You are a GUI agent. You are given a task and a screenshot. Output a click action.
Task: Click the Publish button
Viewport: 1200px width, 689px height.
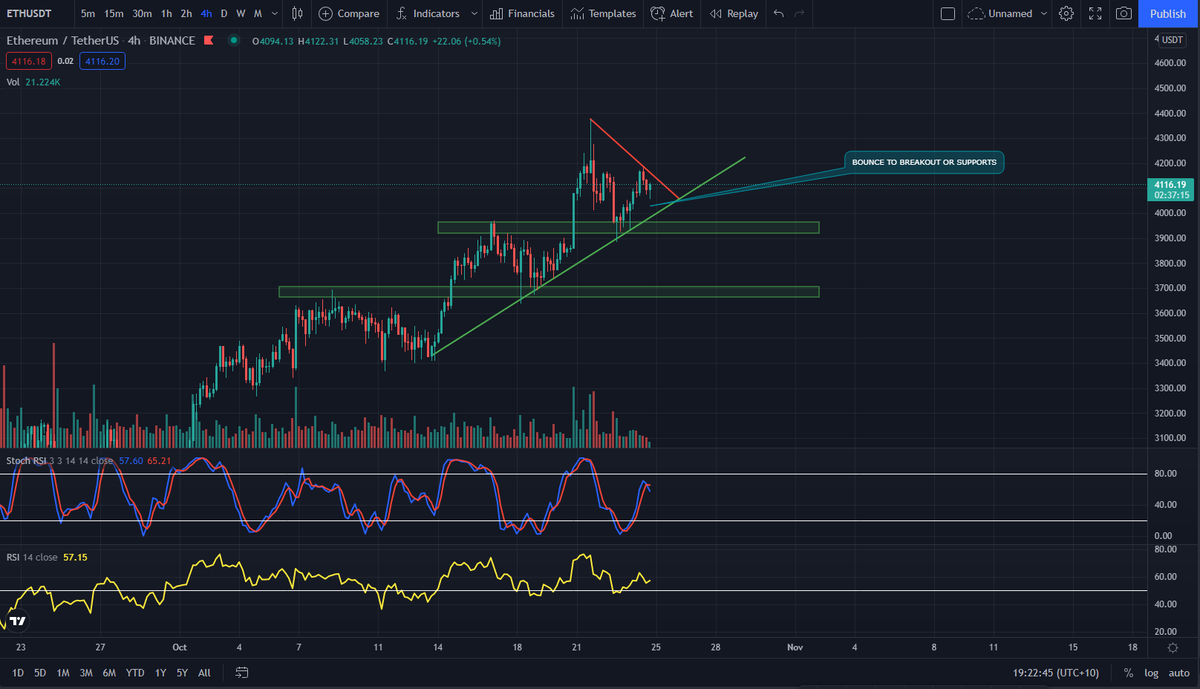pos(1168,14)
